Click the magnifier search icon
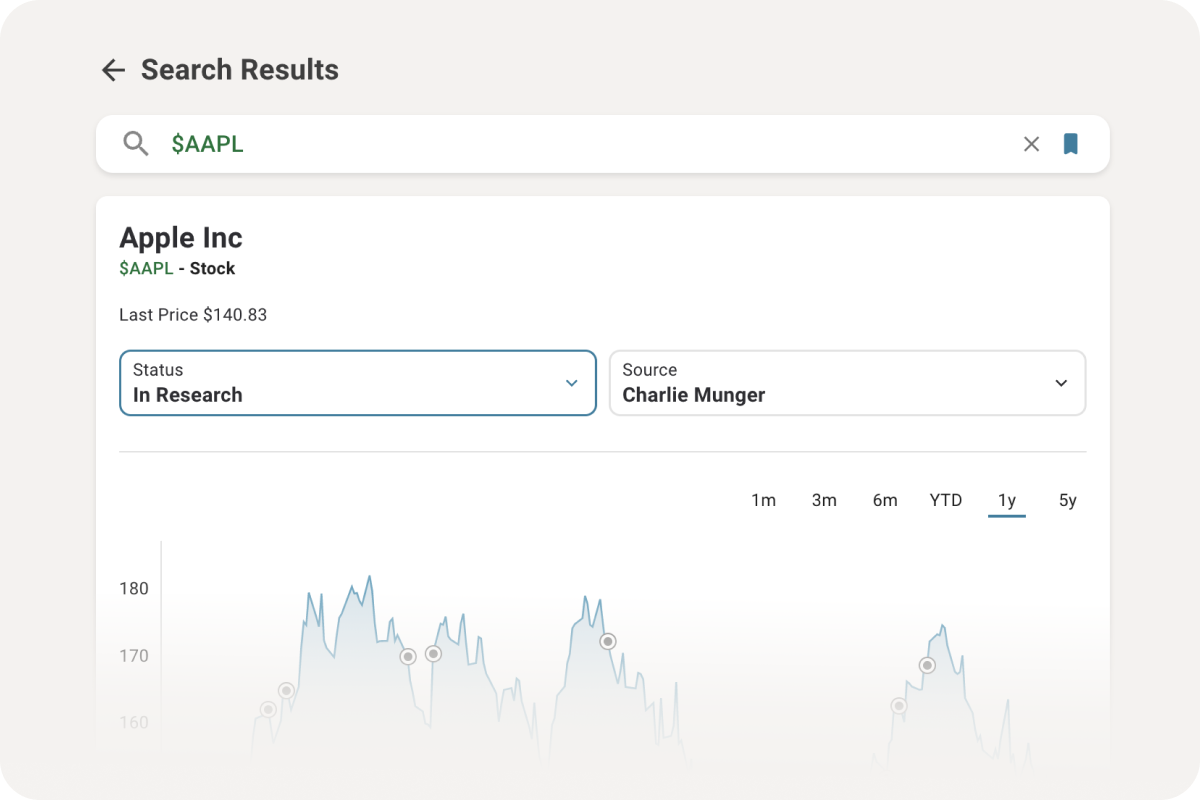The image size is (1200, 800). point(136,143)
